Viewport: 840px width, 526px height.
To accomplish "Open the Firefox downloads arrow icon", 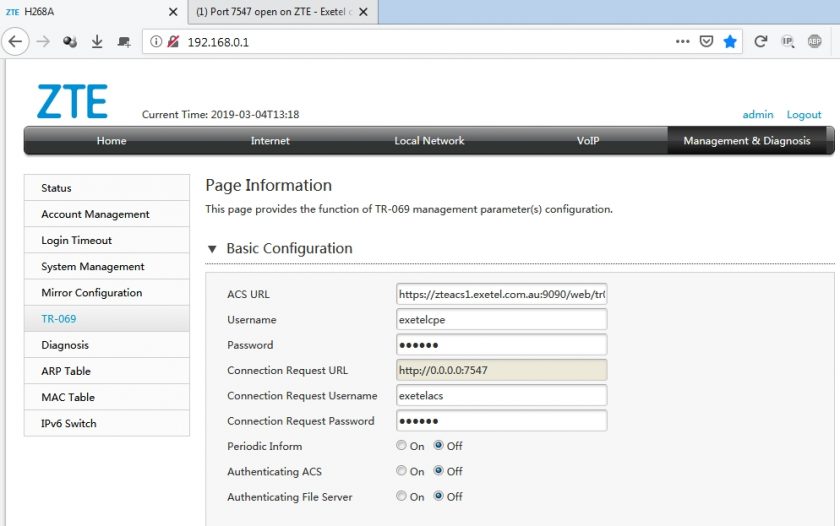I will (97, 42).
